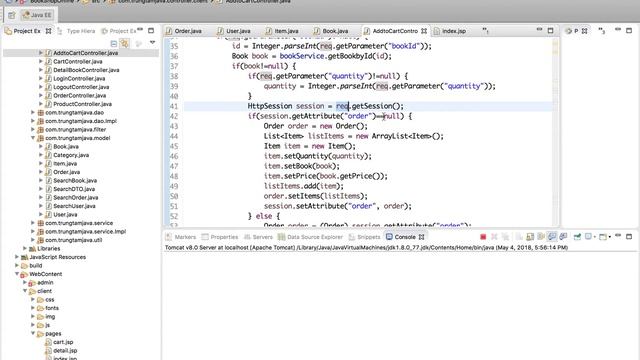Click the com.trungtamjava.util package icon

coord(40,240)
